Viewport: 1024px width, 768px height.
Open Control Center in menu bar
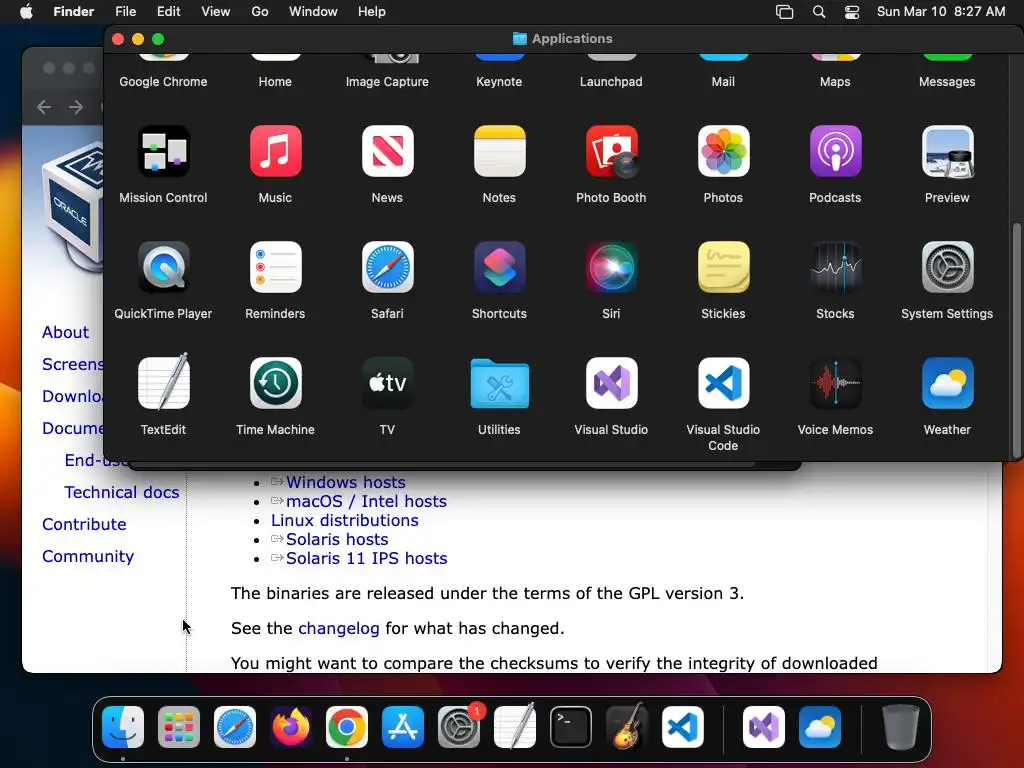point(852,12)
